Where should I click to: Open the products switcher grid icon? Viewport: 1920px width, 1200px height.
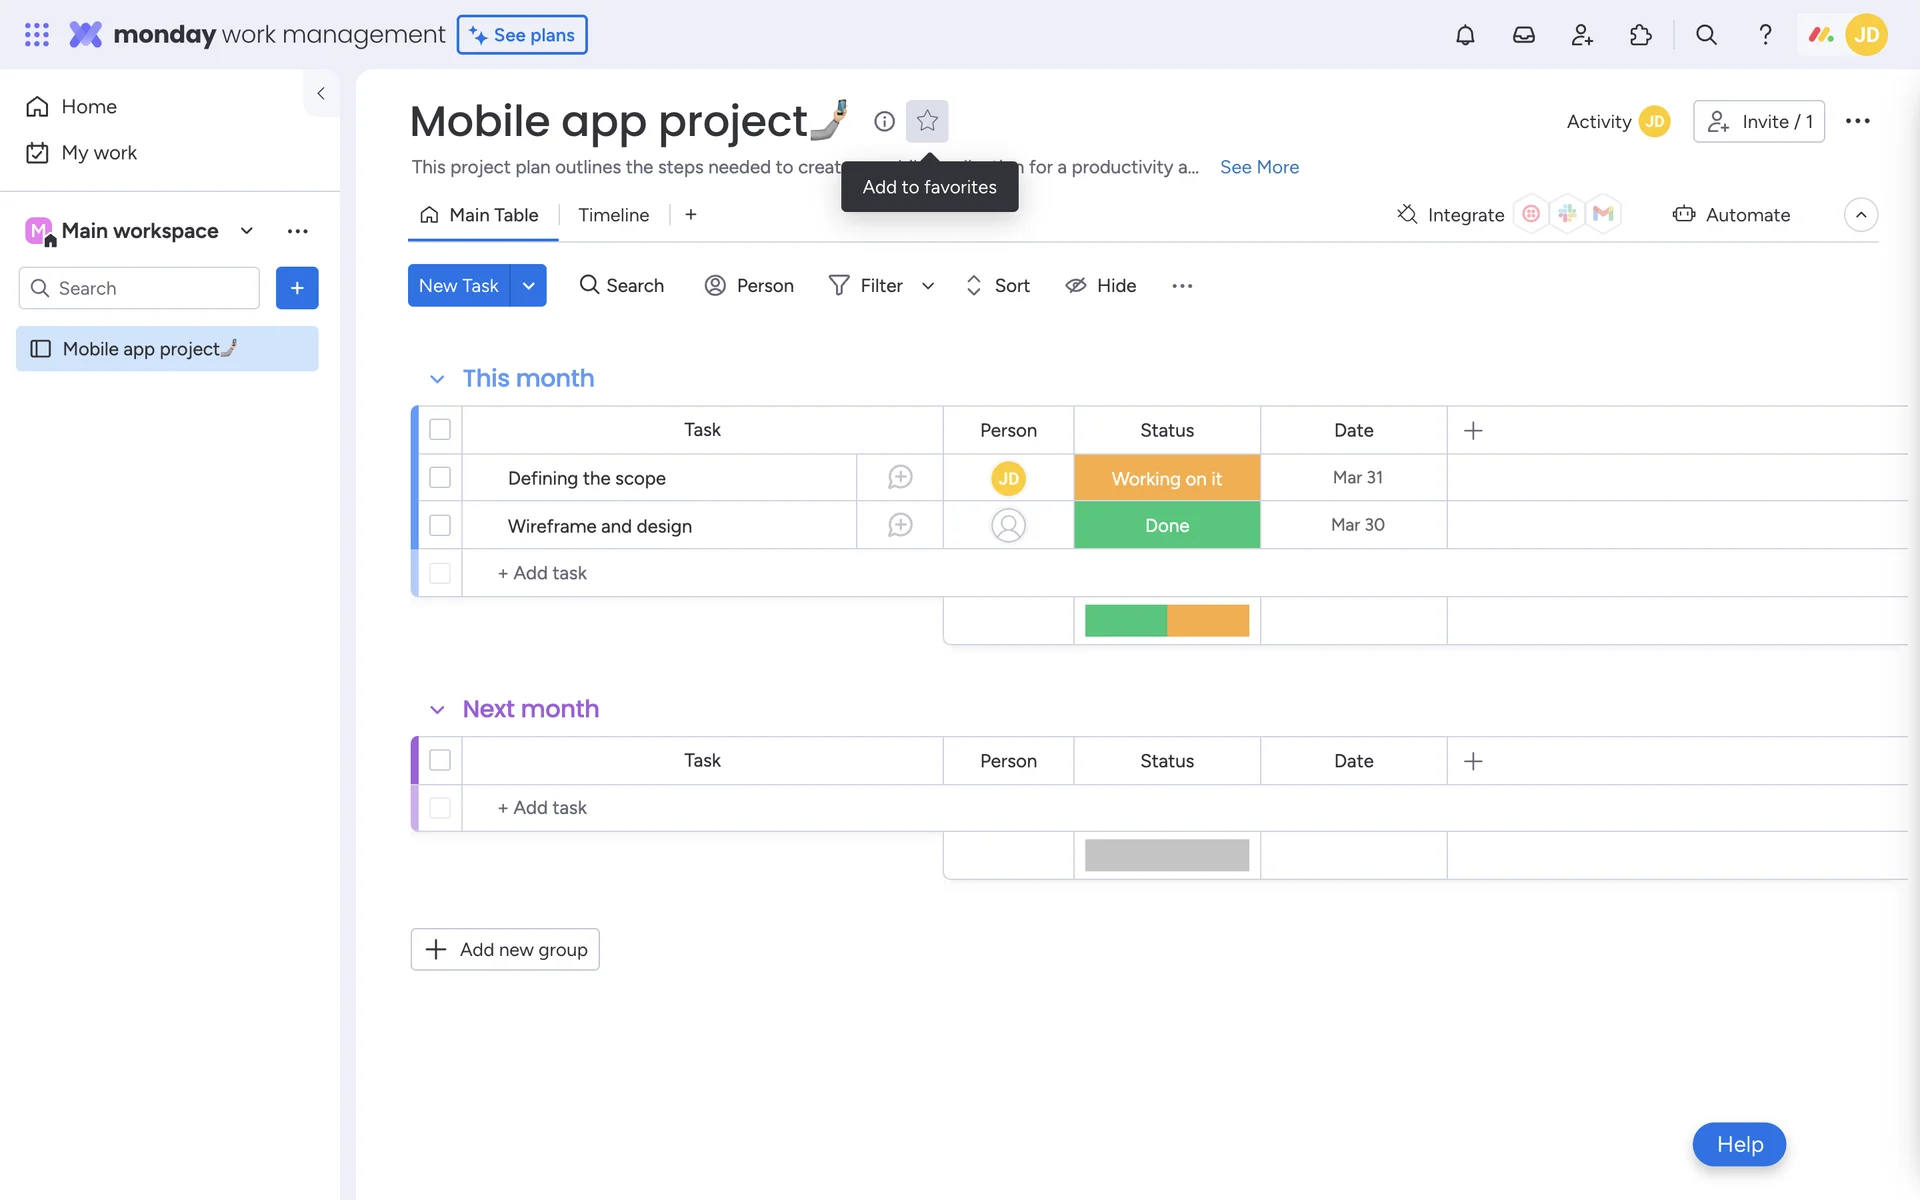coord(37,35)
